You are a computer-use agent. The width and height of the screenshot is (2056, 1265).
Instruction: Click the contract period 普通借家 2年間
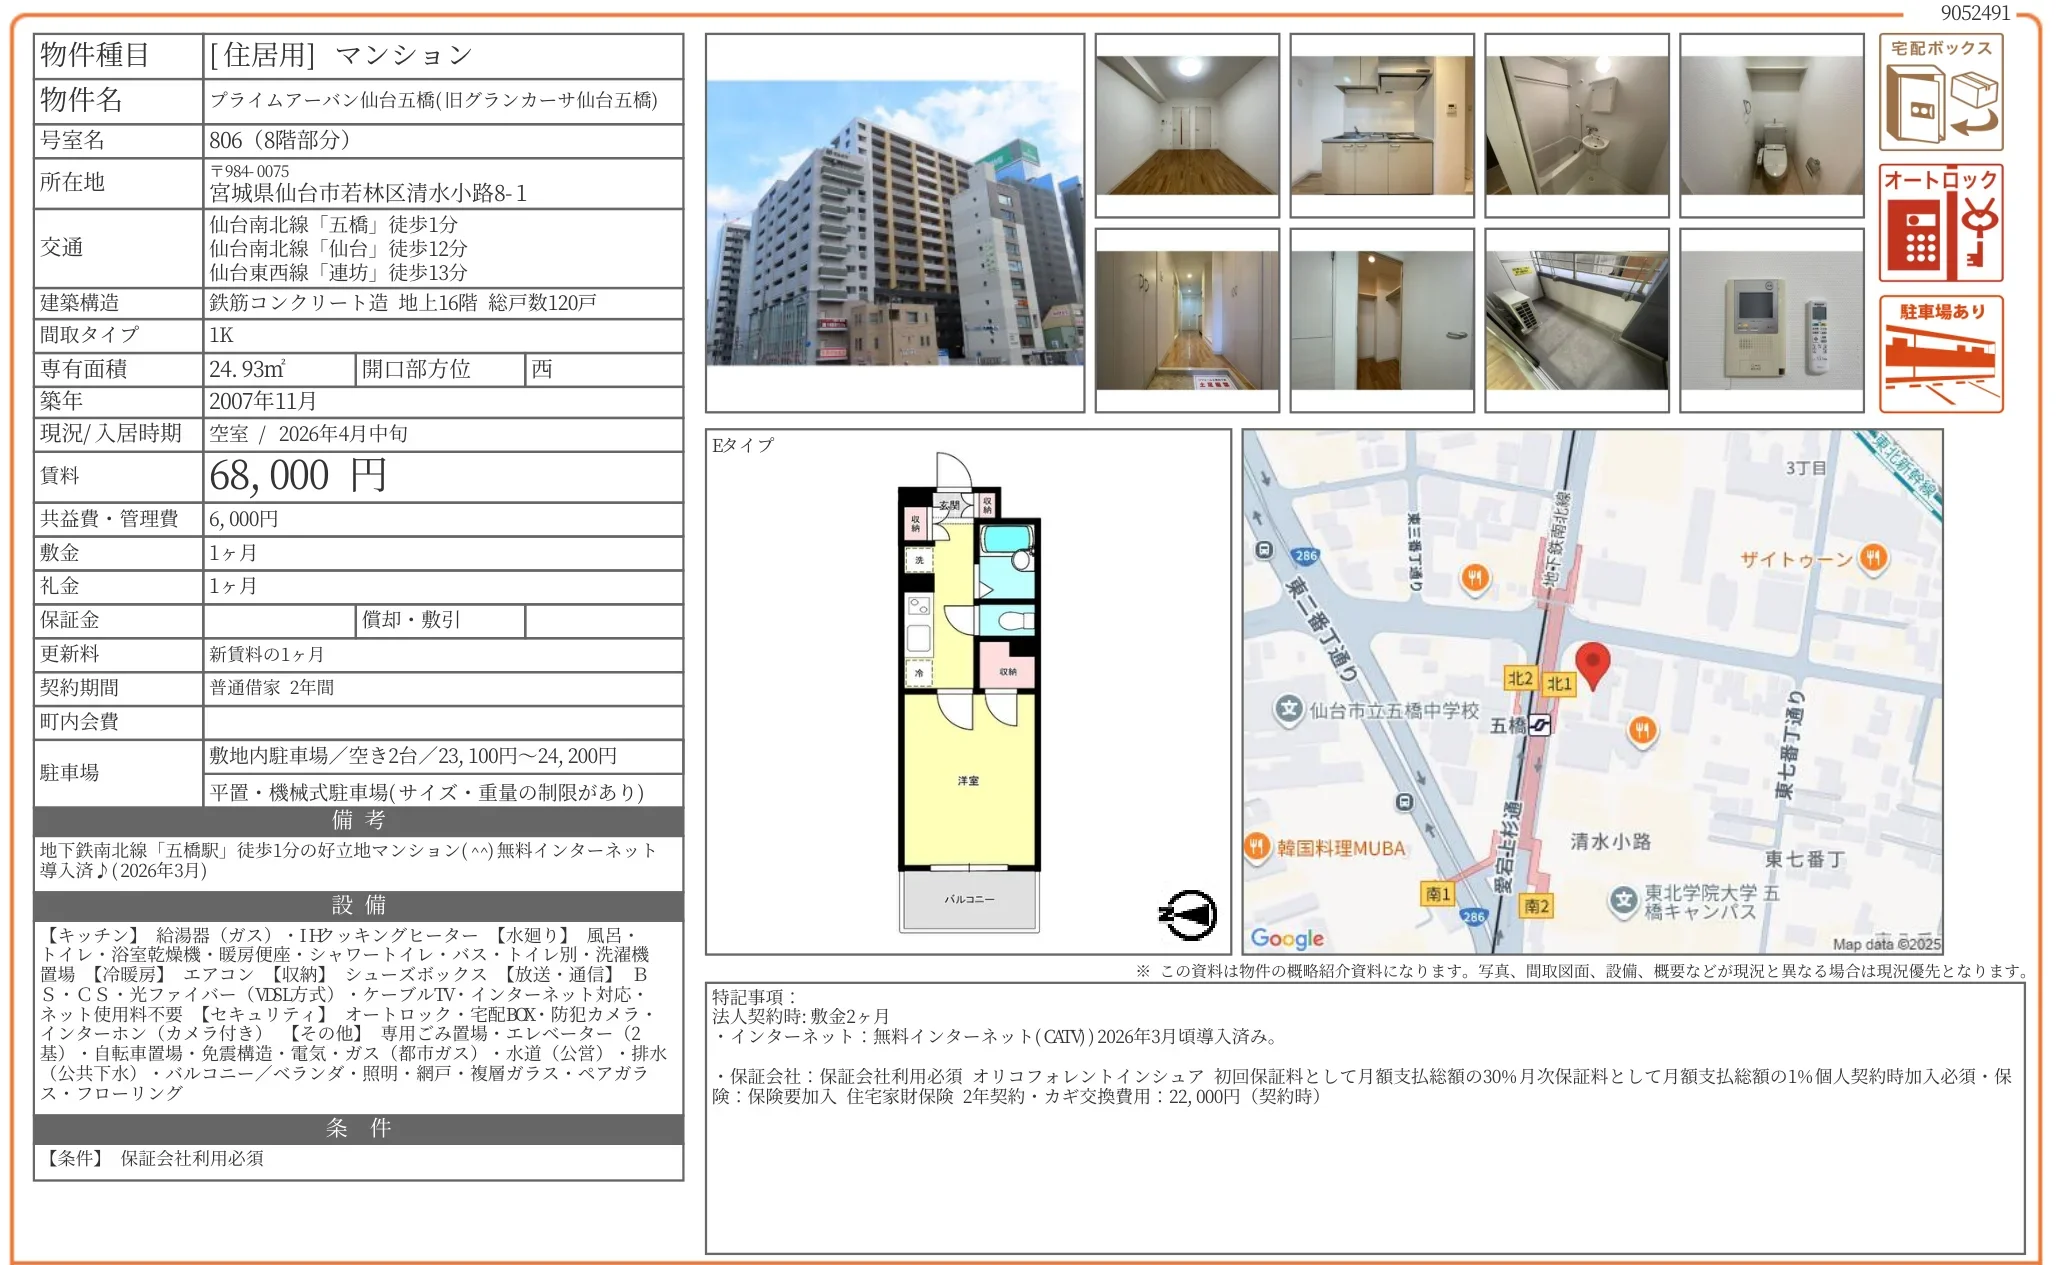[272, 688]
